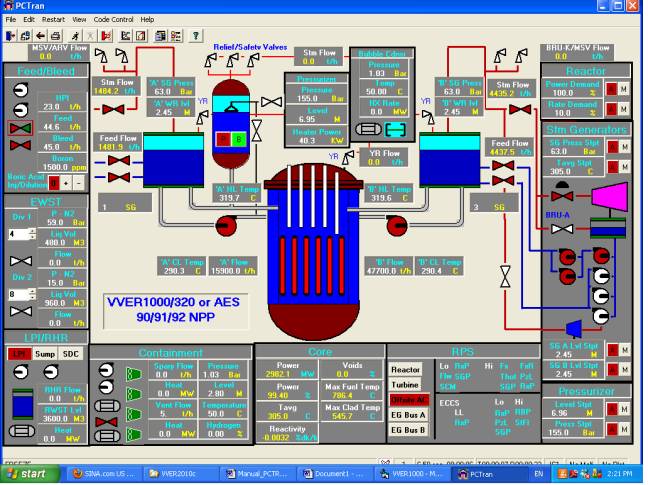Set SG Press Stpt to Manual (M)
648x485 pixels.
[624, 147]
